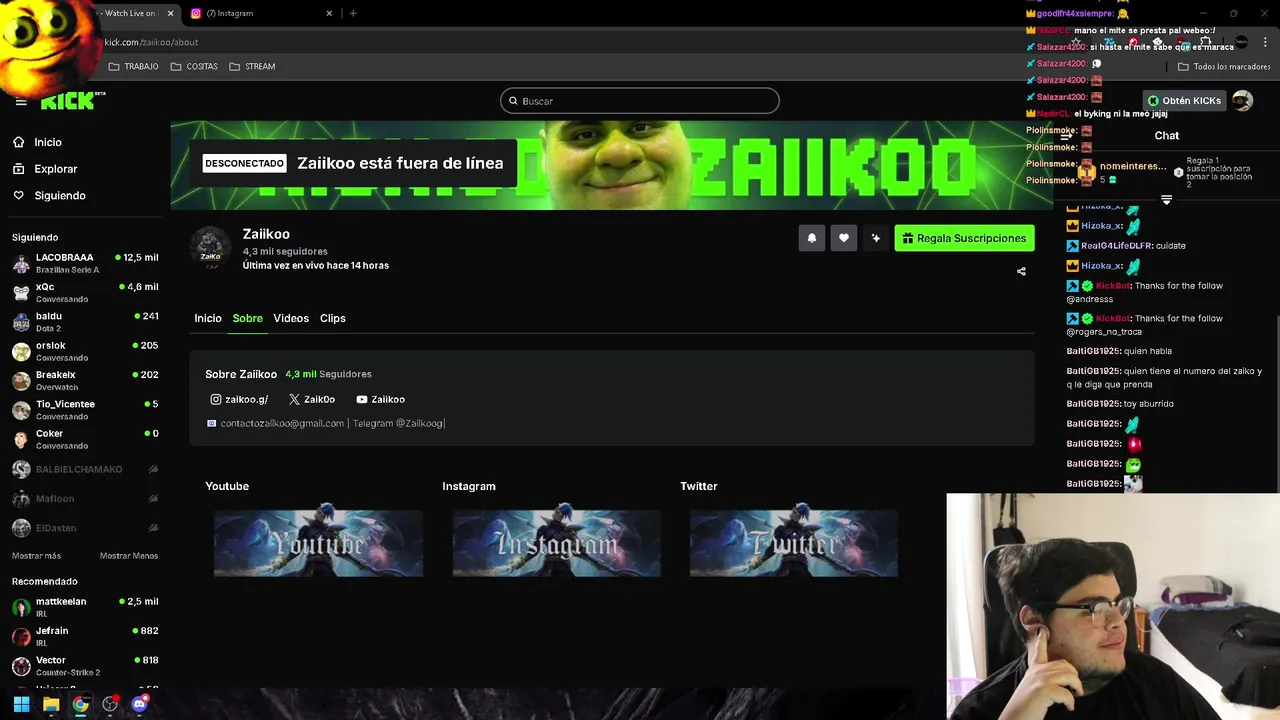Open offline ElDasten channel
This screenshot has height=720, width=1280.
click(x=85, y=527)
